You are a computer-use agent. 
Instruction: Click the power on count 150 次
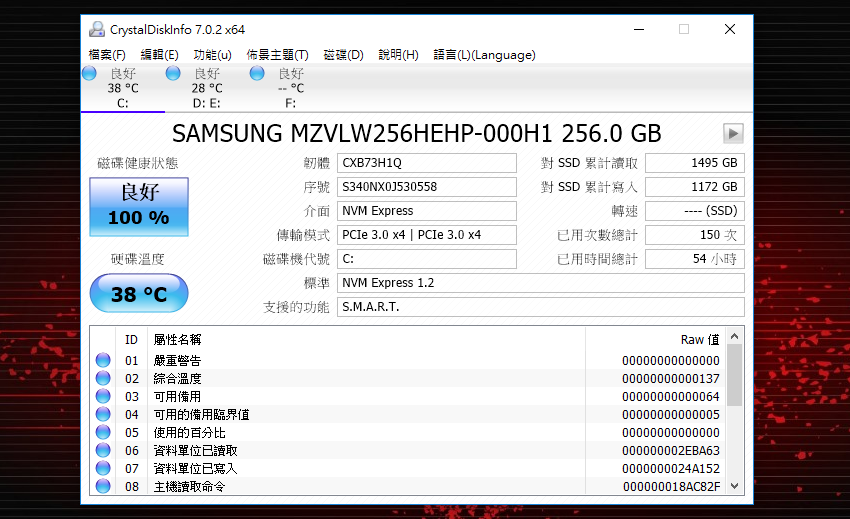694,235
